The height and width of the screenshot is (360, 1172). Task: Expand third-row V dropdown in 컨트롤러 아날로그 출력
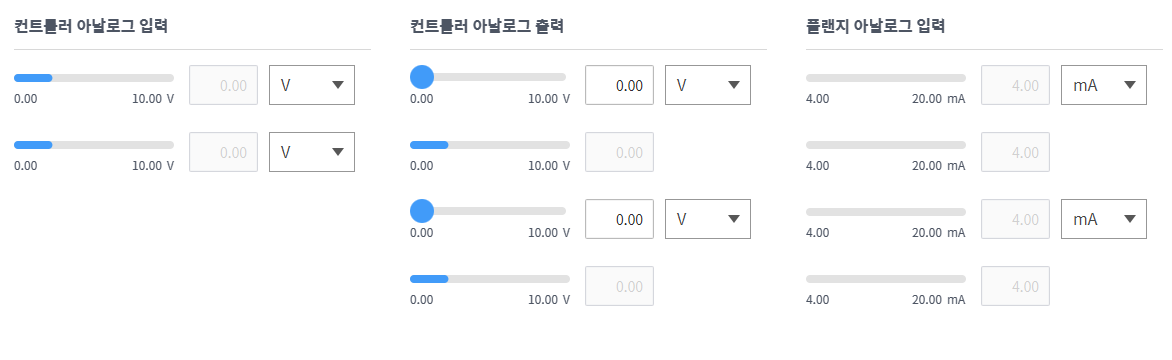(708, 219)
